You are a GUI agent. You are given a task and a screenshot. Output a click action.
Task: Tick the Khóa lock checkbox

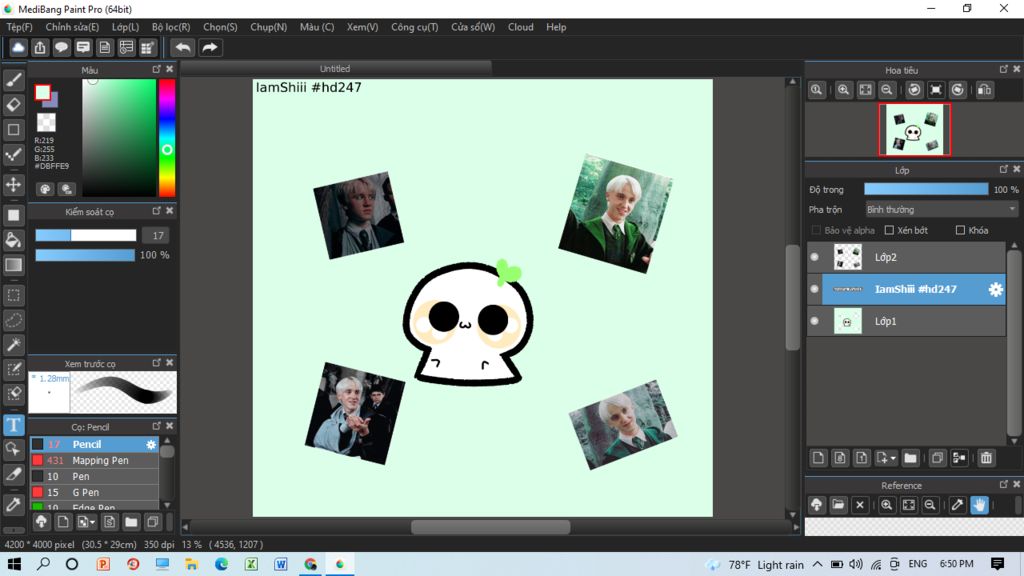pos(960,230)
